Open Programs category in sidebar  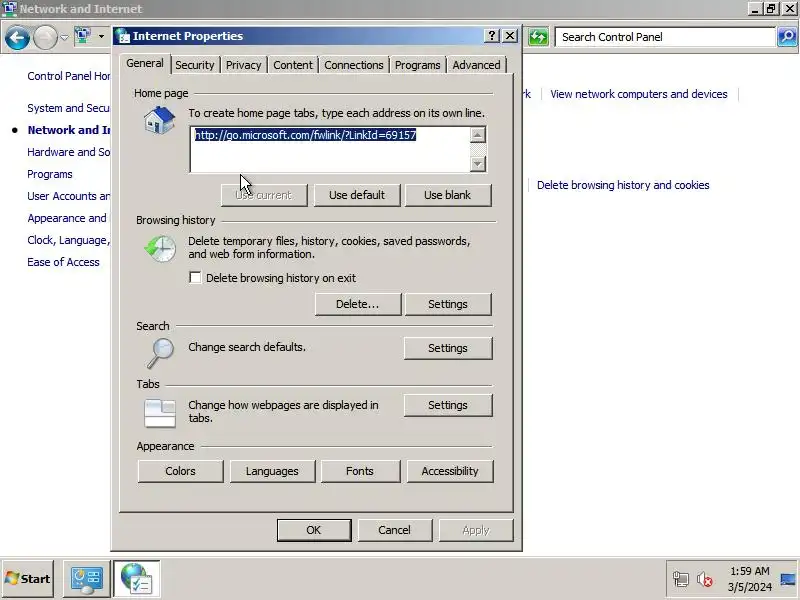[x=50, y=174]
